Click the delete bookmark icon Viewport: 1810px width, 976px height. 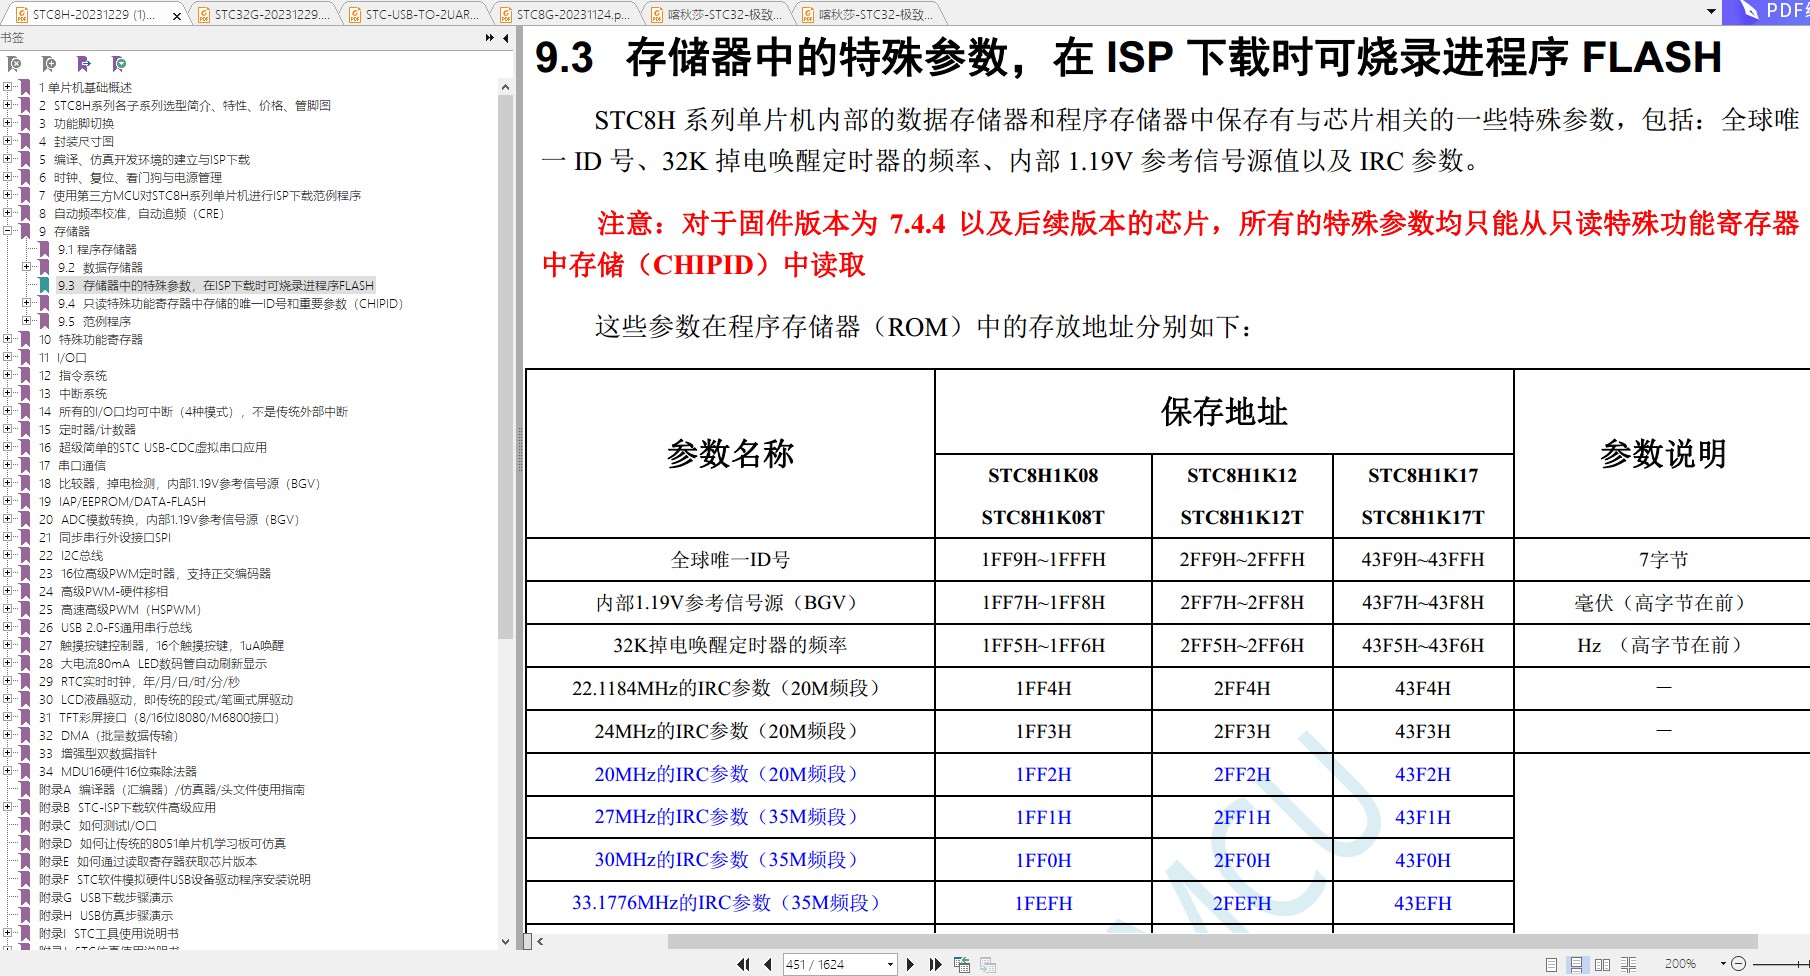tap(14, 64)
